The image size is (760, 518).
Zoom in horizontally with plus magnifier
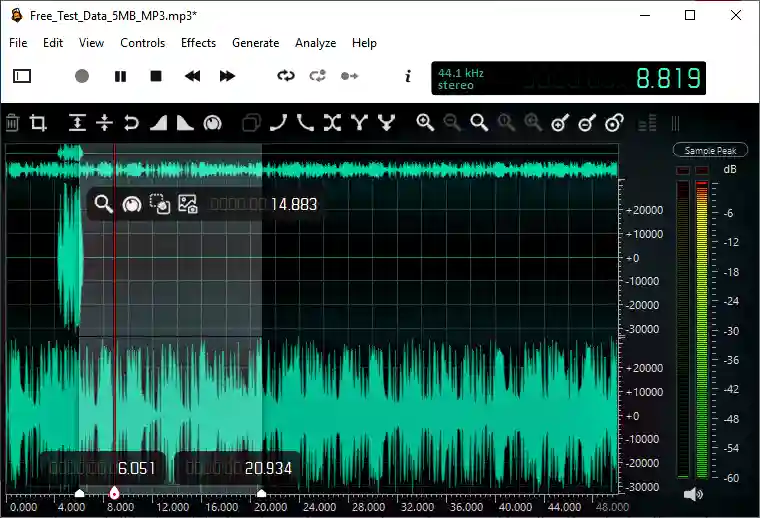[425, 123]
